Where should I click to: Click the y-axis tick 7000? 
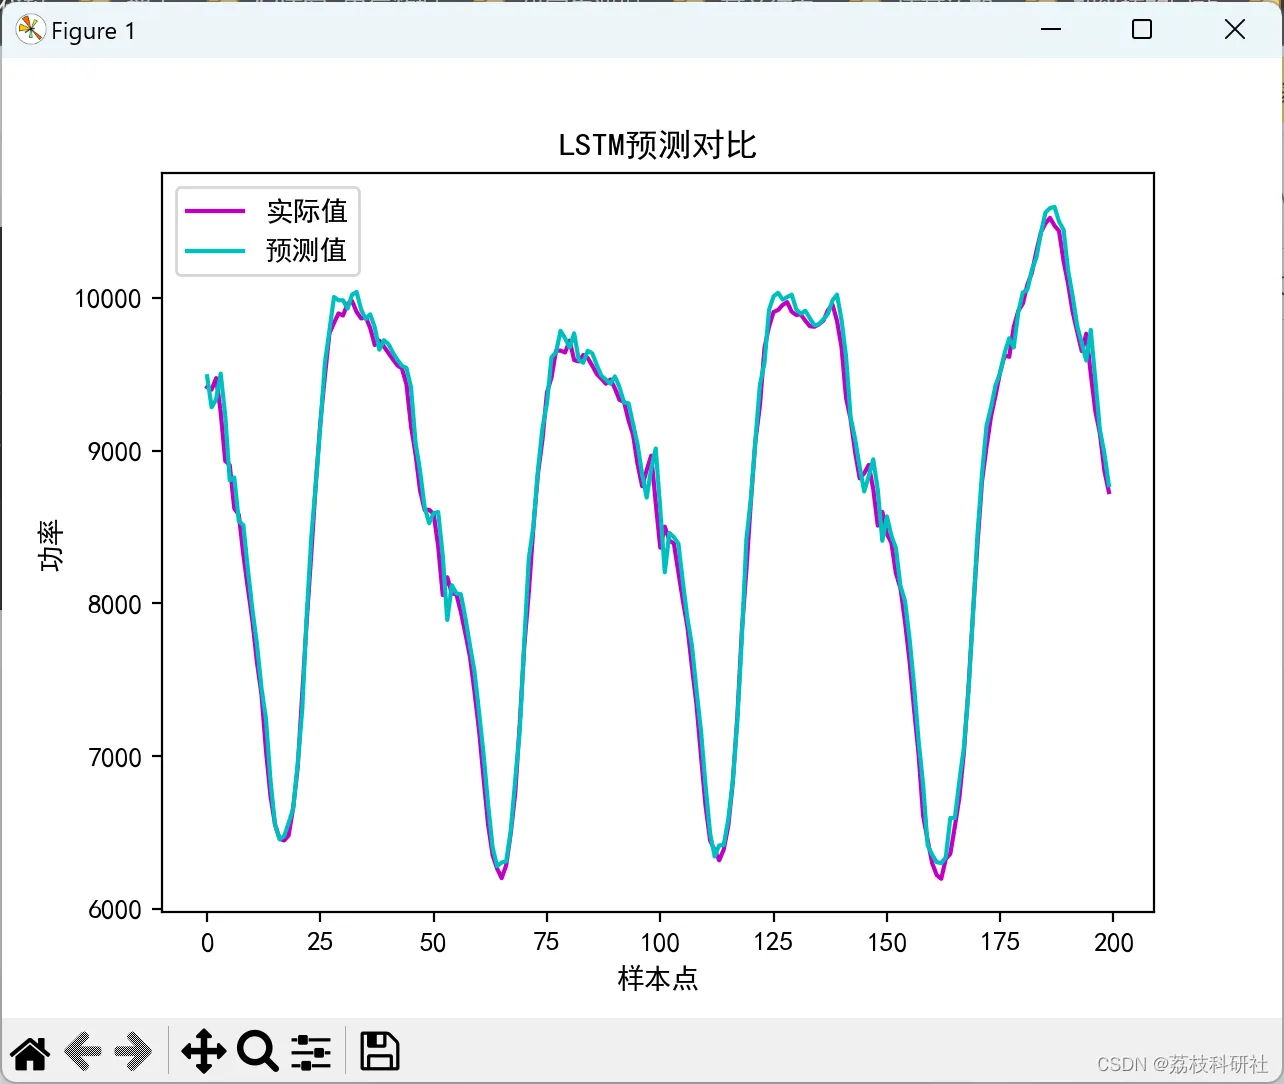(x=115, y=758)
